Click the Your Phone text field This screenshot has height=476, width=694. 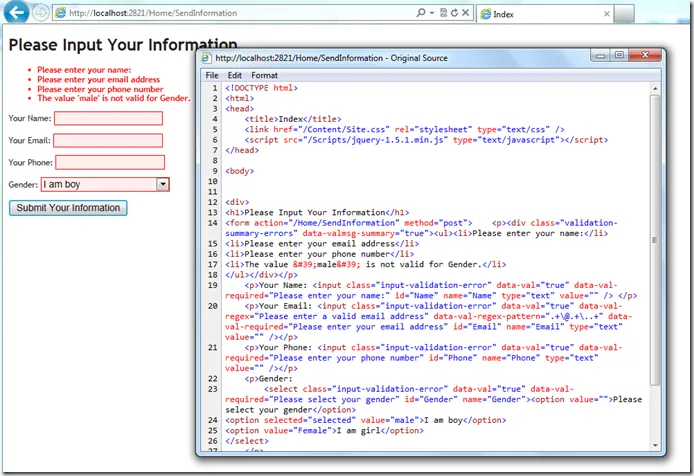tap(110, 162)
